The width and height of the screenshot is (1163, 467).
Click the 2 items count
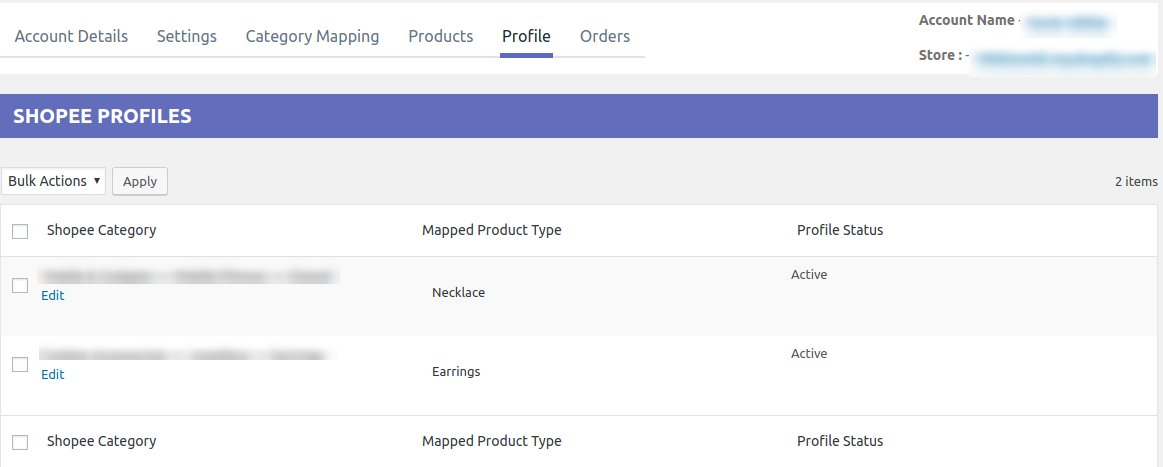coord(1136,182)
